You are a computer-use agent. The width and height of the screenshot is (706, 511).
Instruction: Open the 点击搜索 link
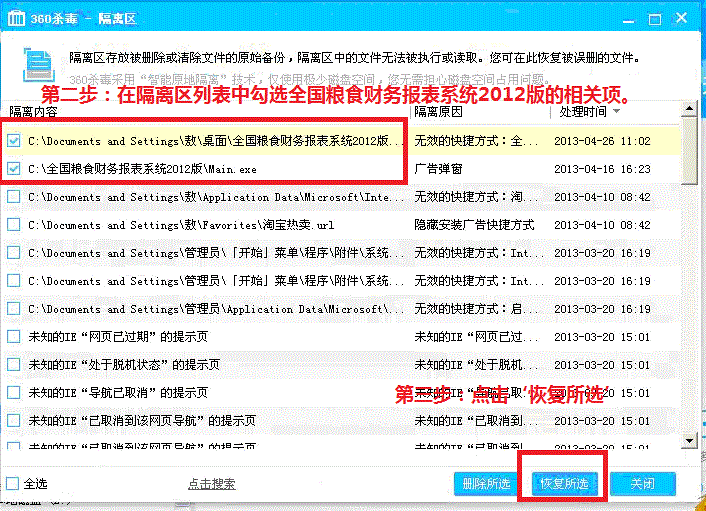pyautogui.click(x=212, y=484)
